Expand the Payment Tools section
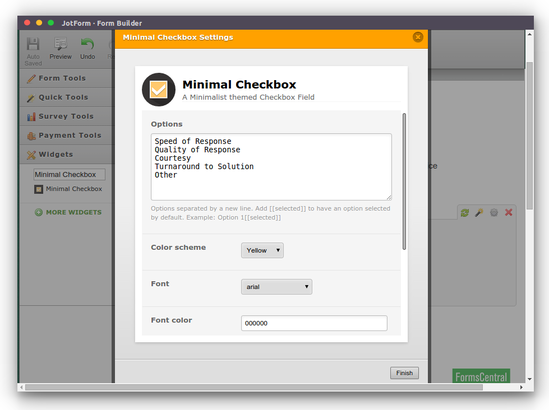Viewport: 549px width, 410px height. point(67,135)
